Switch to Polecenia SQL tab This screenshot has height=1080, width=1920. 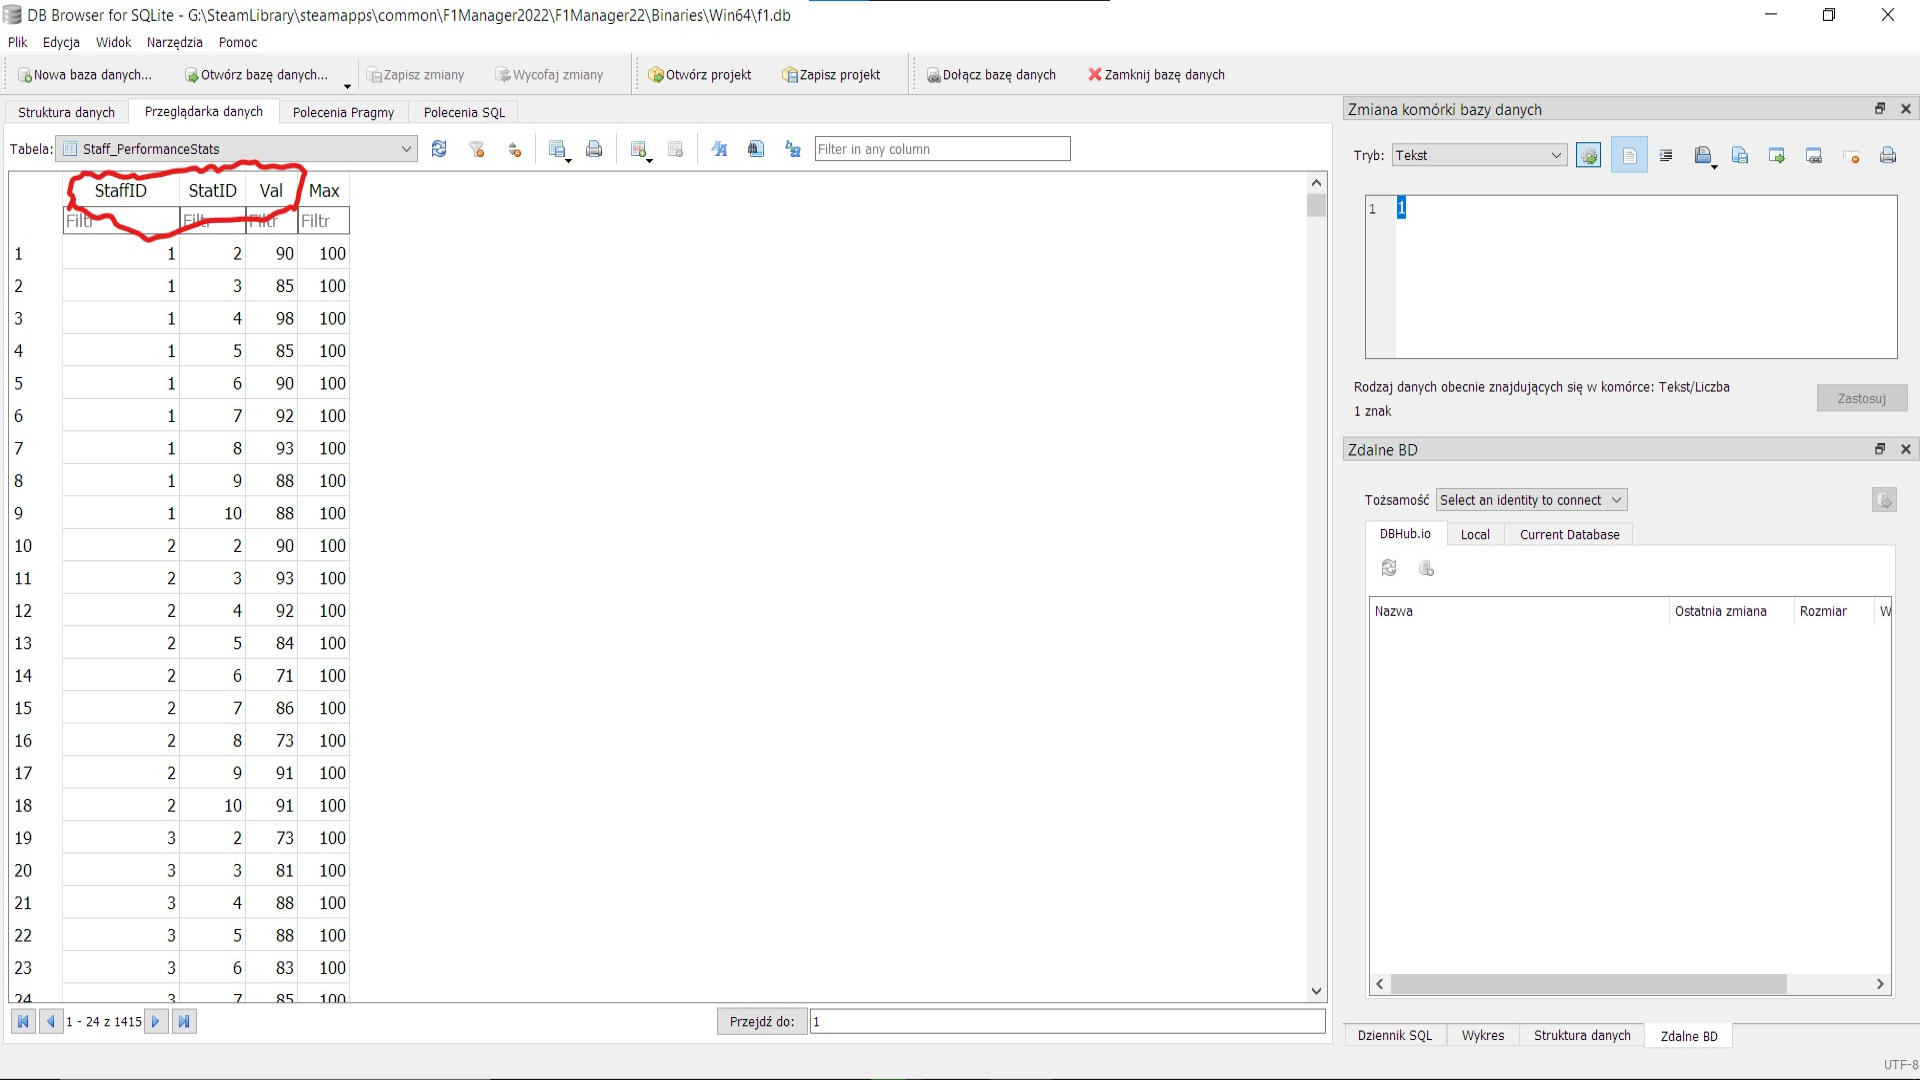click(464, 112)
